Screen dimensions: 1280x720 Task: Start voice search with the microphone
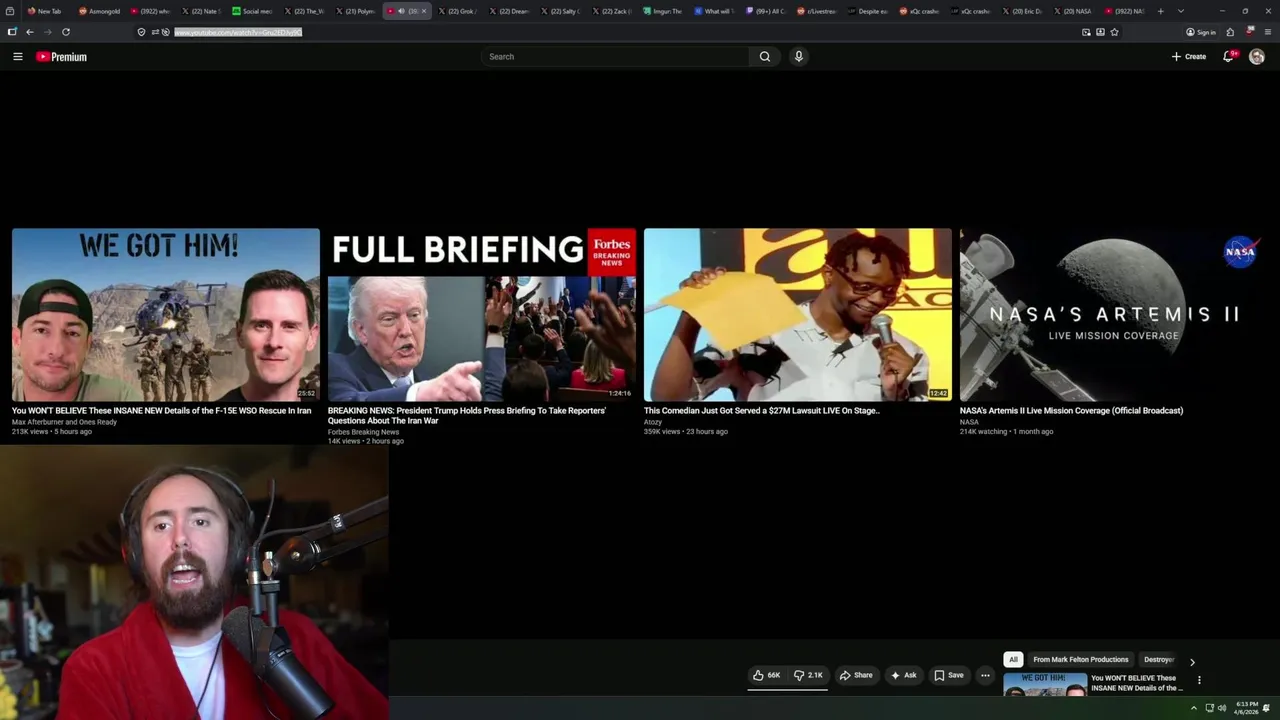tap(798, 57)
